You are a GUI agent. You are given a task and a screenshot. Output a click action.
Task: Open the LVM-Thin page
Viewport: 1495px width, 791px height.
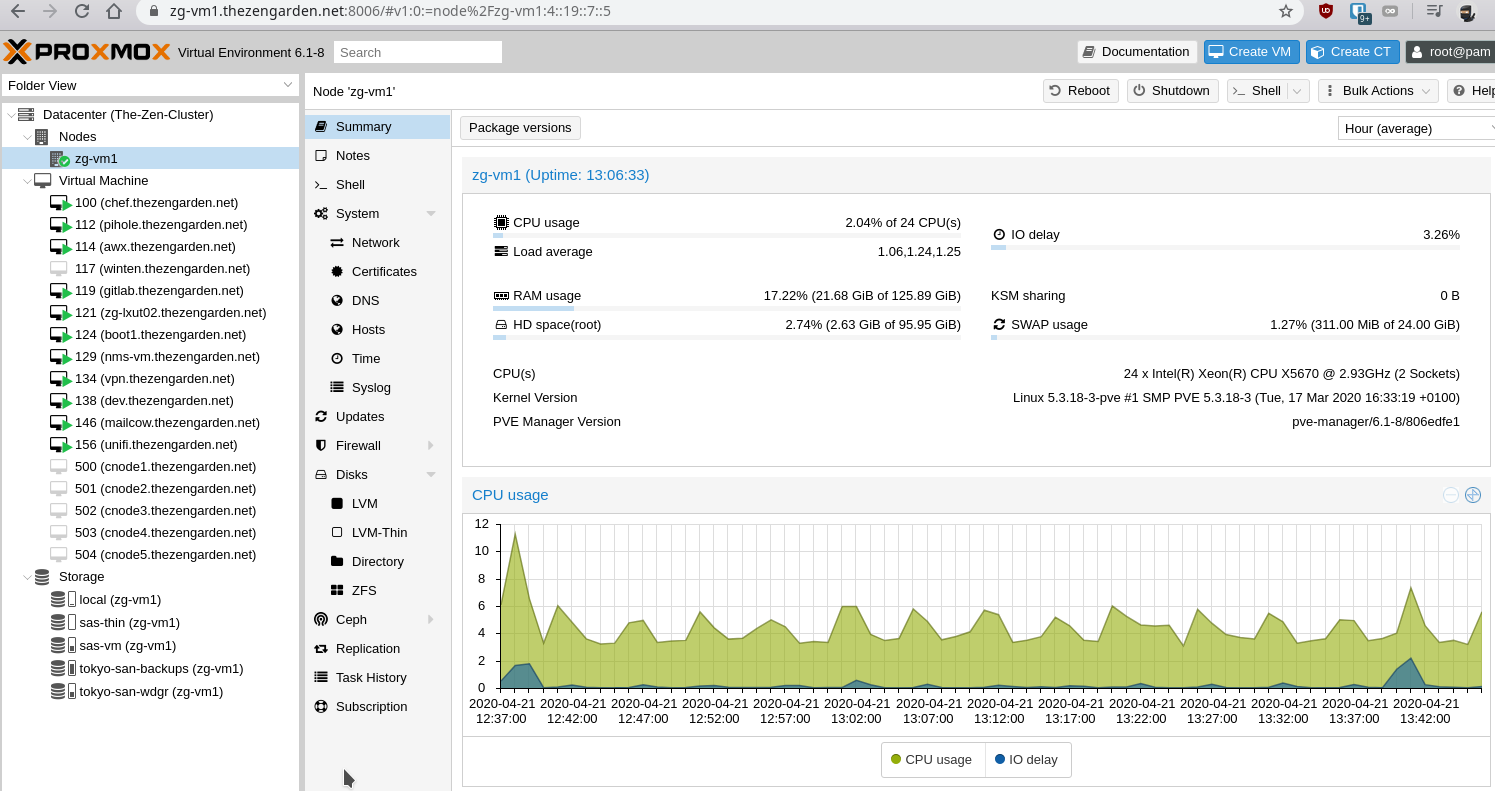click(x=377, y=532)
